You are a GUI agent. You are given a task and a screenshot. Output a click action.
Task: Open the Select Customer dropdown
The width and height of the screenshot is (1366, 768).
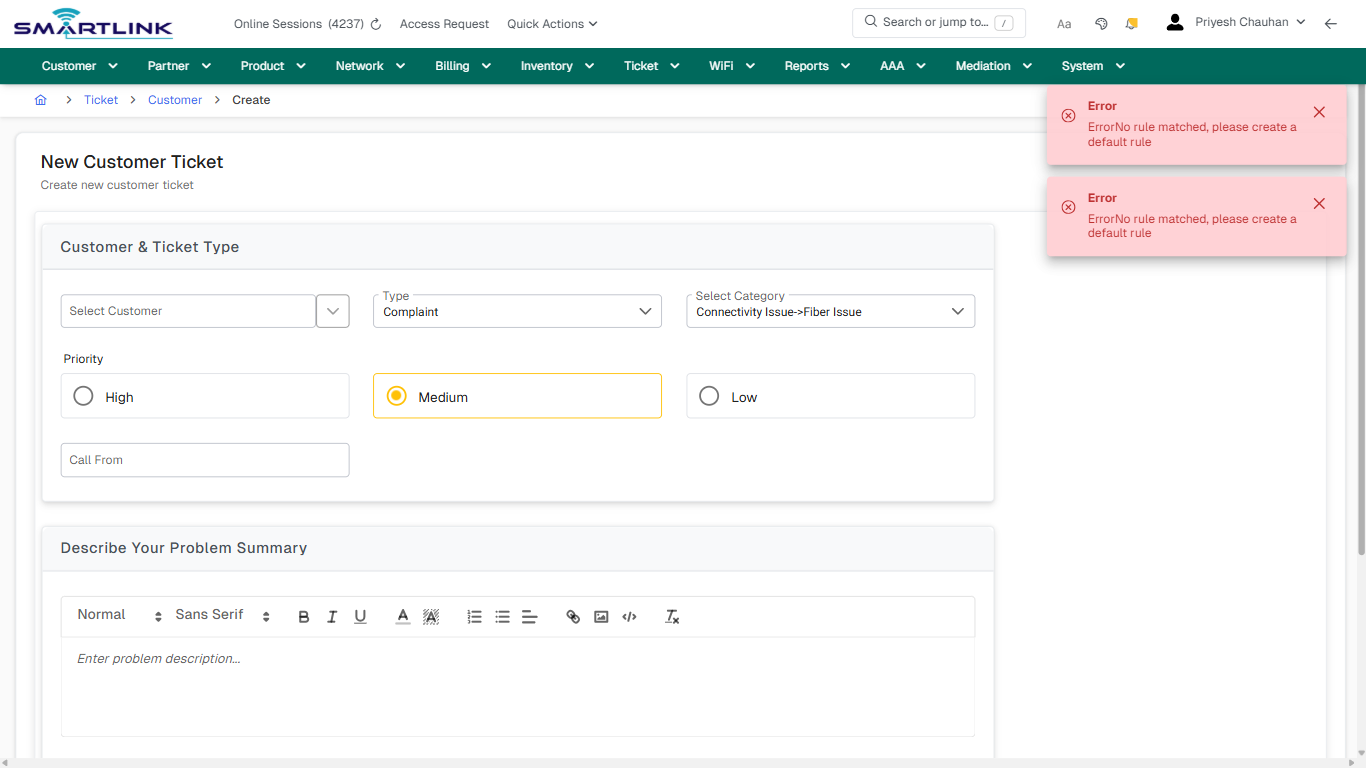point(332,311)
